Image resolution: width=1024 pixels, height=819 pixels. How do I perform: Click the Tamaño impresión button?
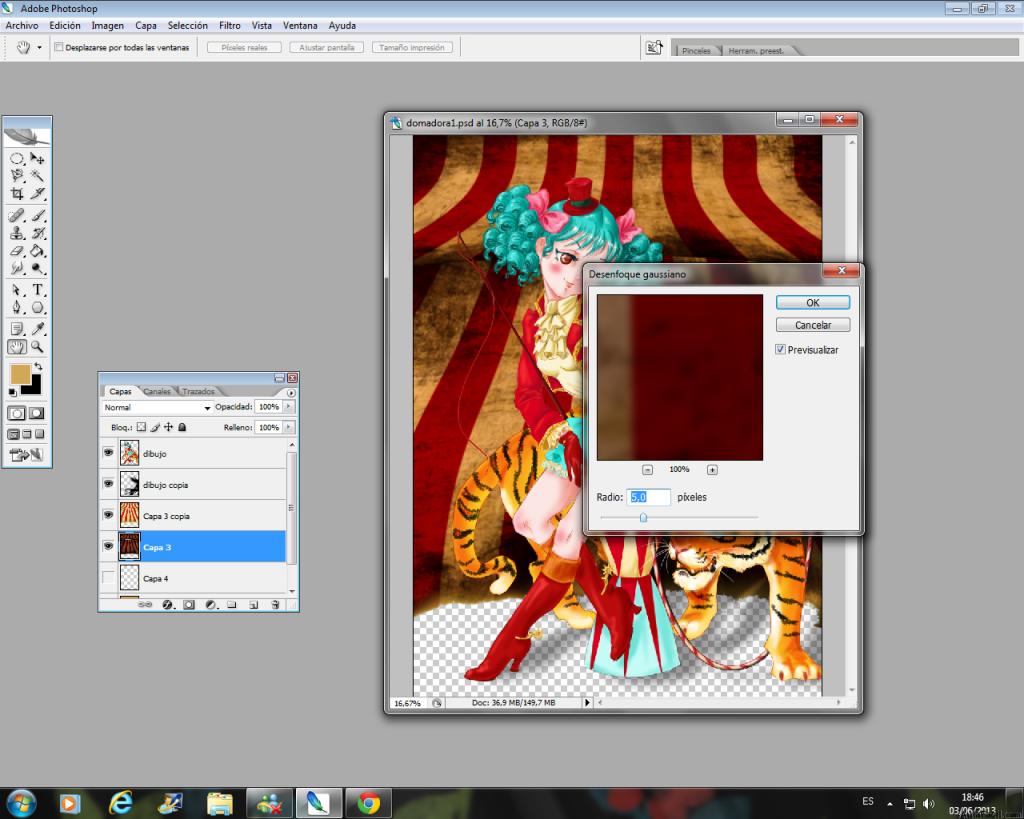pos(412,48)
